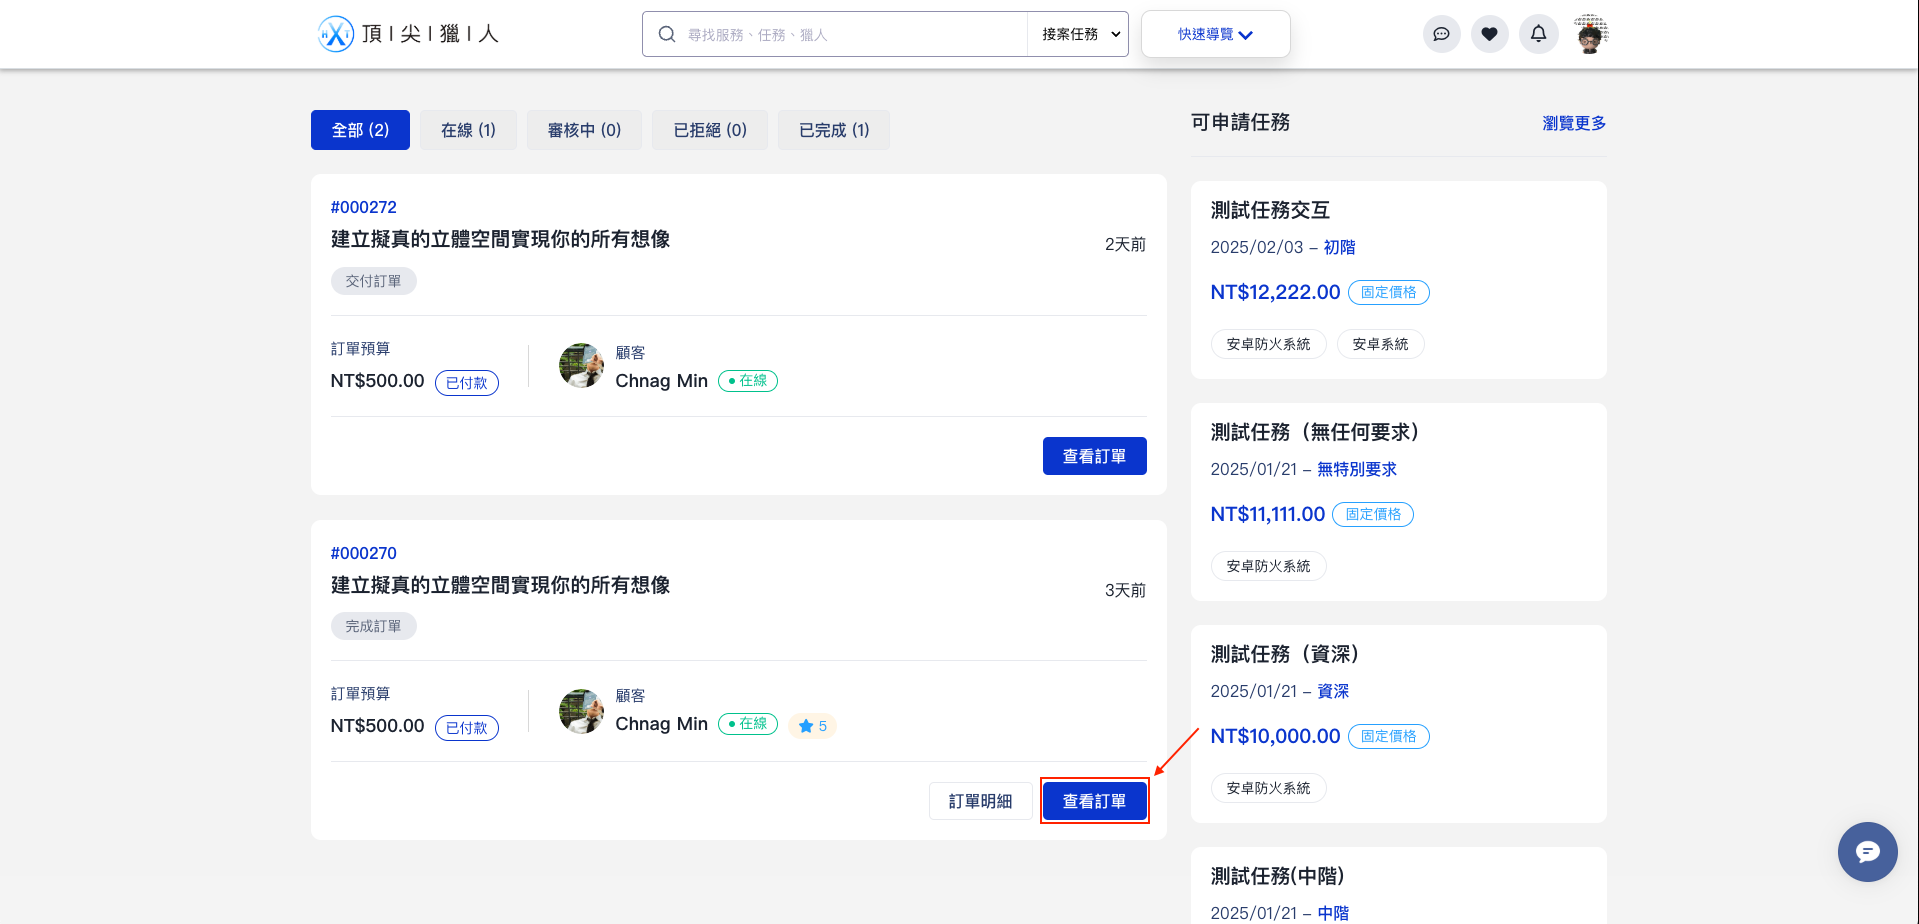Expand the 快速導覽 menu
Viewport: 1919px width, 924px height.
(x=1215, y=33)
